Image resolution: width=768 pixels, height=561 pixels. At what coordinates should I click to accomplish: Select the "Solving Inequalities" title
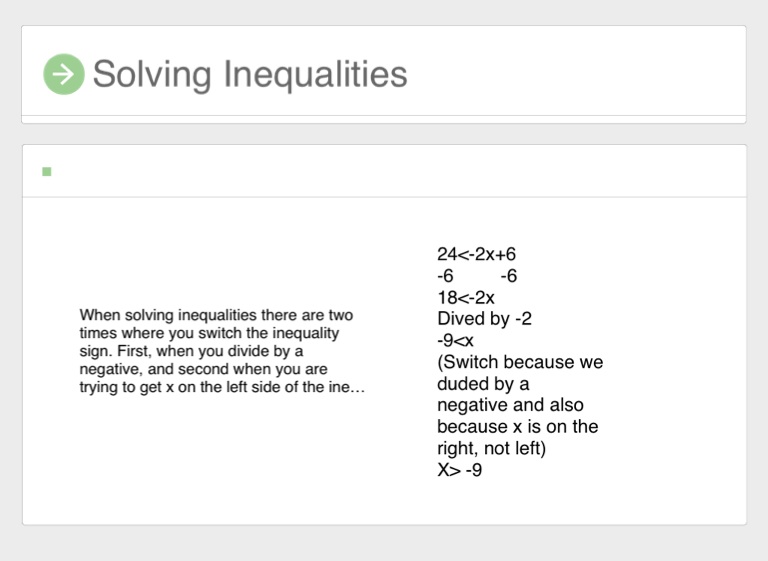(x=250, y=74)
